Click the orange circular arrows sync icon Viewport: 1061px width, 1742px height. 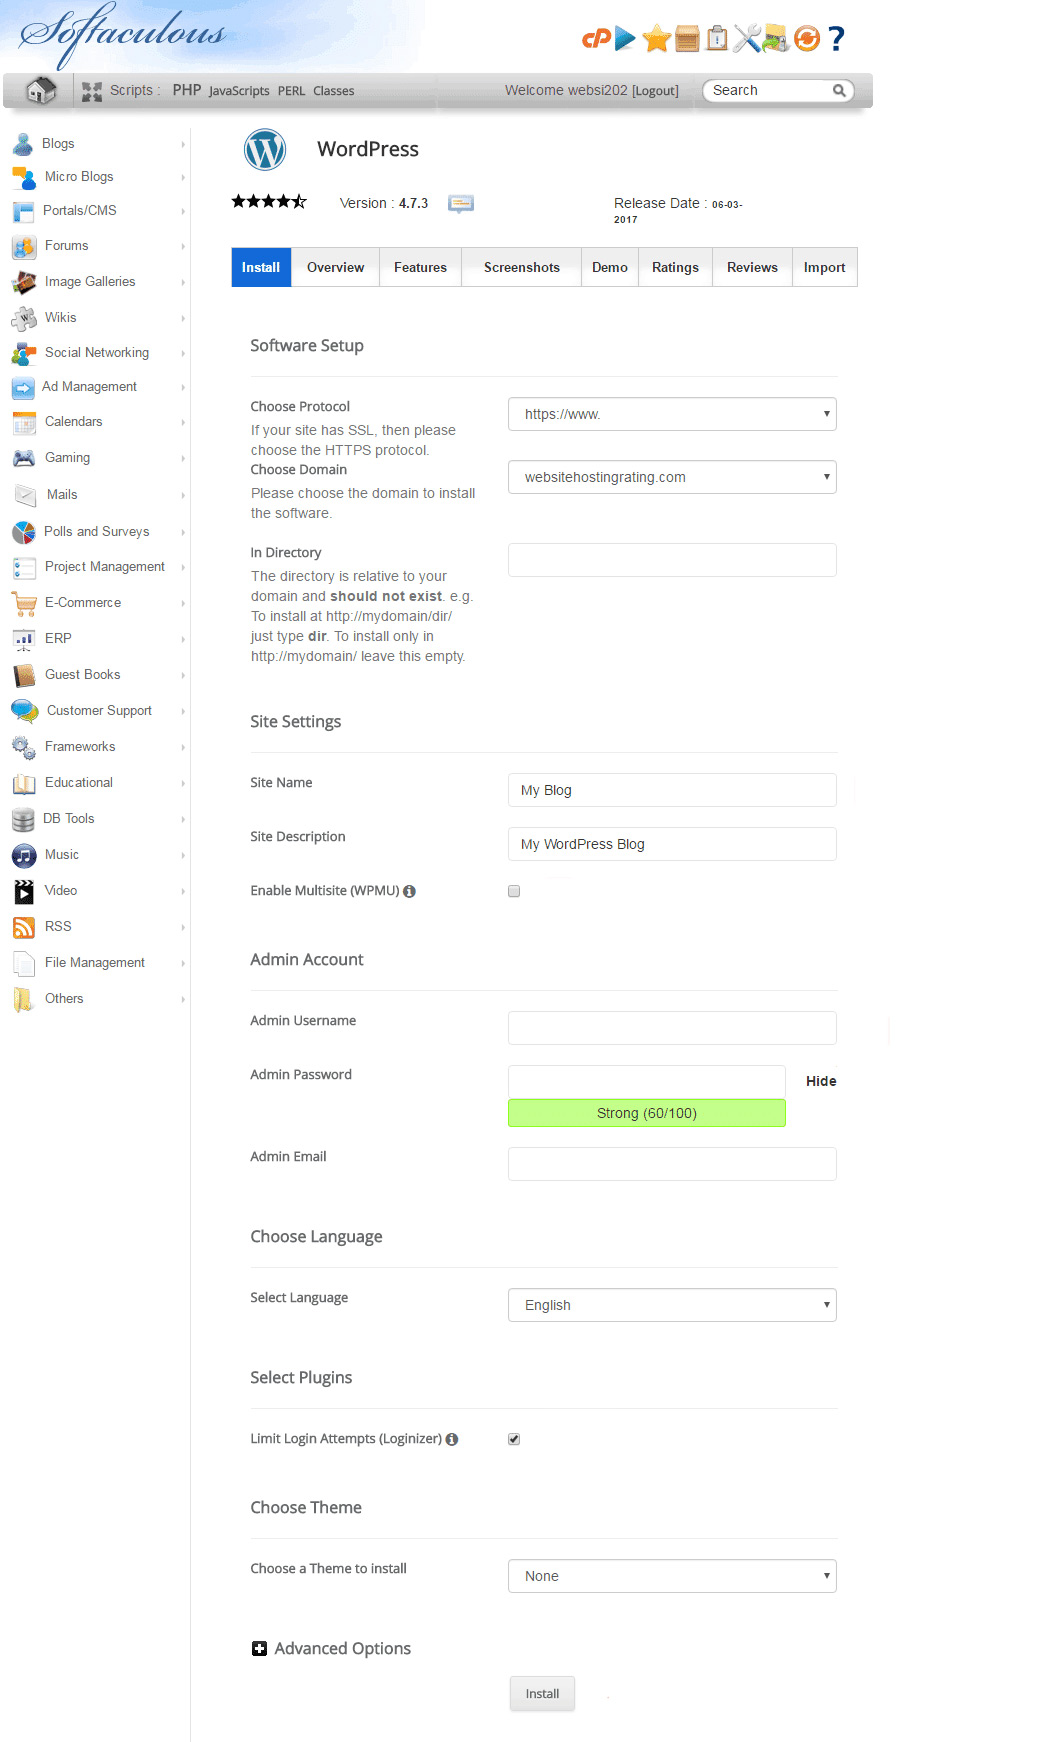click(x=806, y=39)
